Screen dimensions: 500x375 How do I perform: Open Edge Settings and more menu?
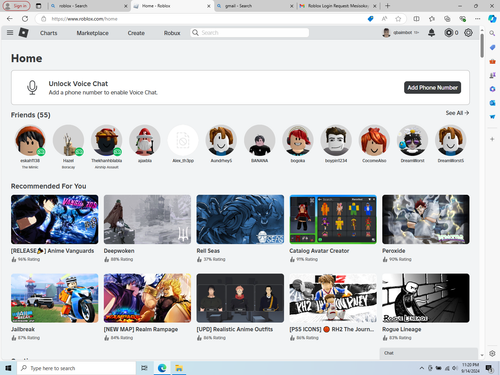[478, 19]
